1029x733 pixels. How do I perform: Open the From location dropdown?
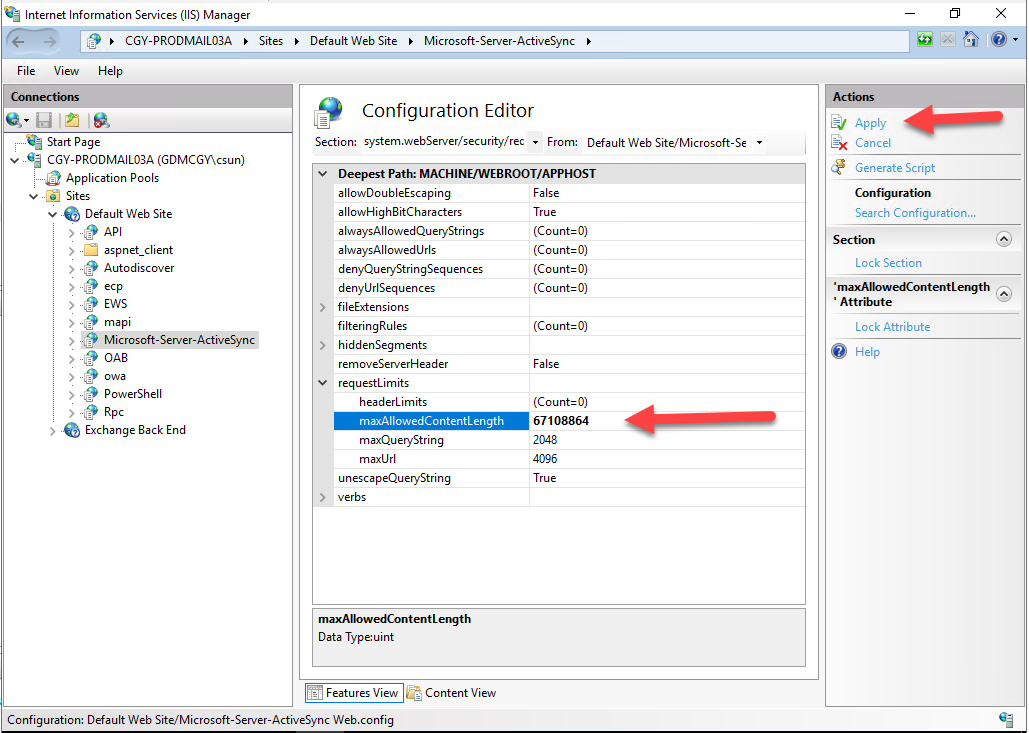759,142
